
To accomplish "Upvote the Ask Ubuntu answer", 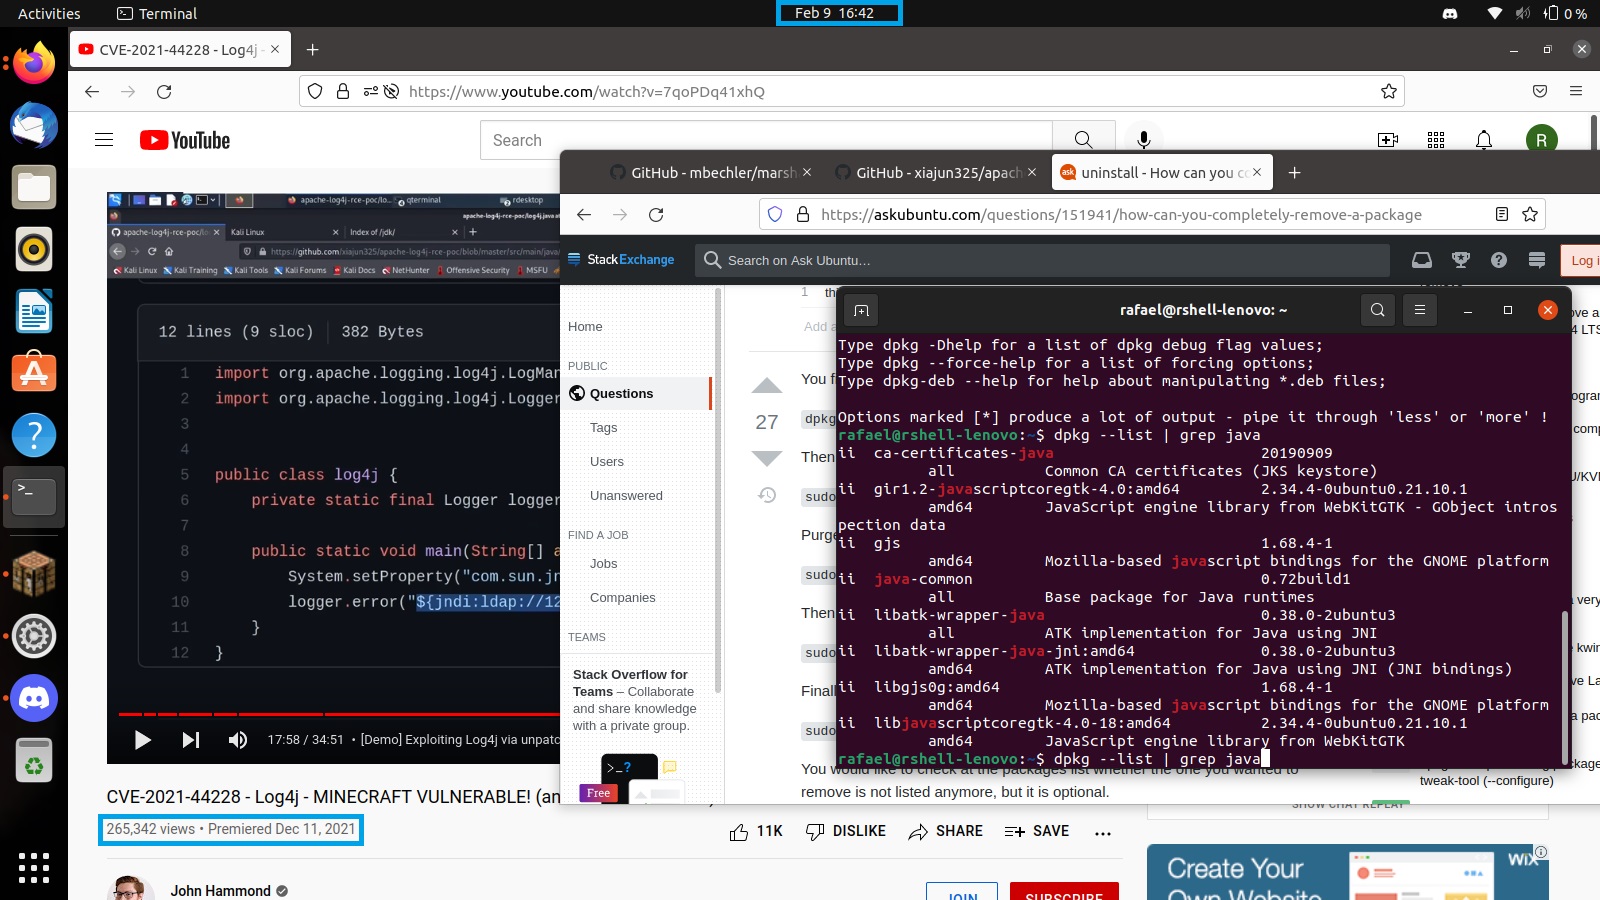I will (766, 386).
